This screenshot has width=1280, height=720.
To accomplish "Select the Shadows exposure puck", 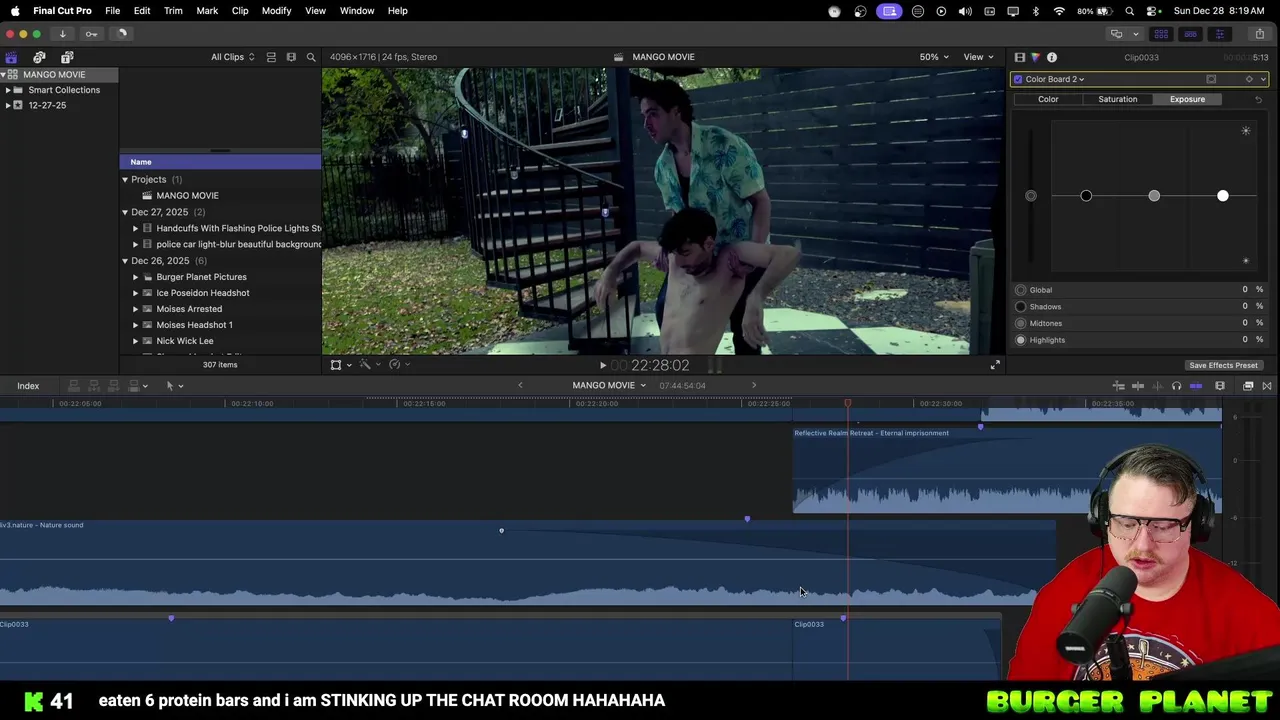I will tap(1086, 196).
